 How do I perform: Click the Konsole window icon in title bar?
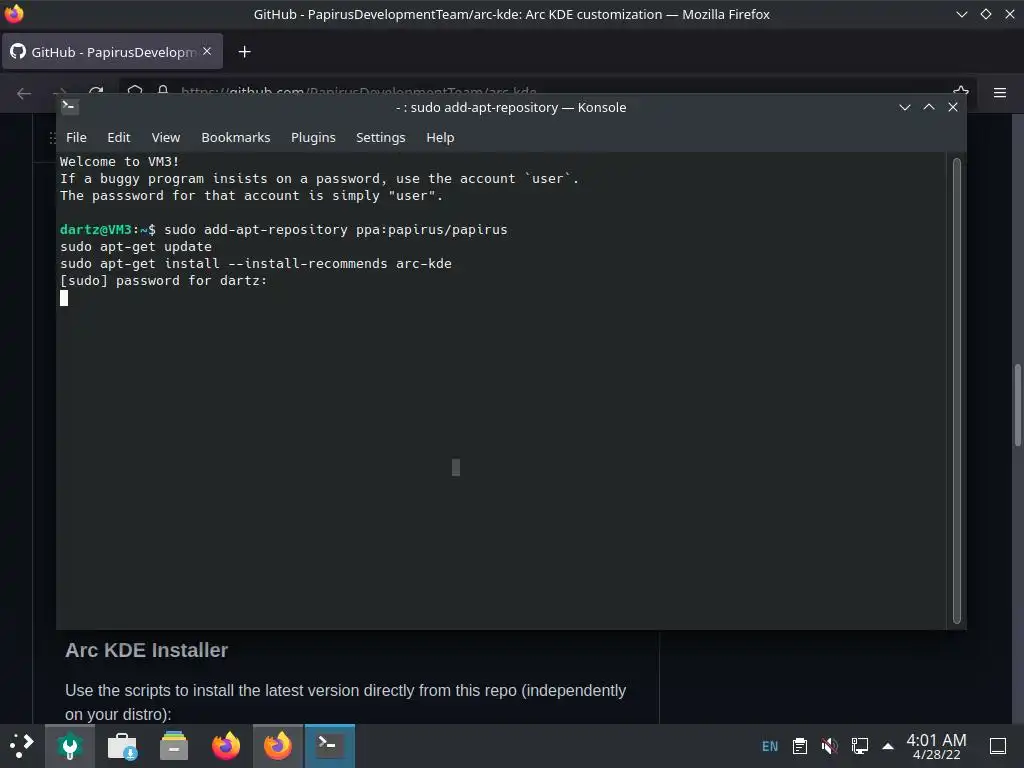(70, 107)
